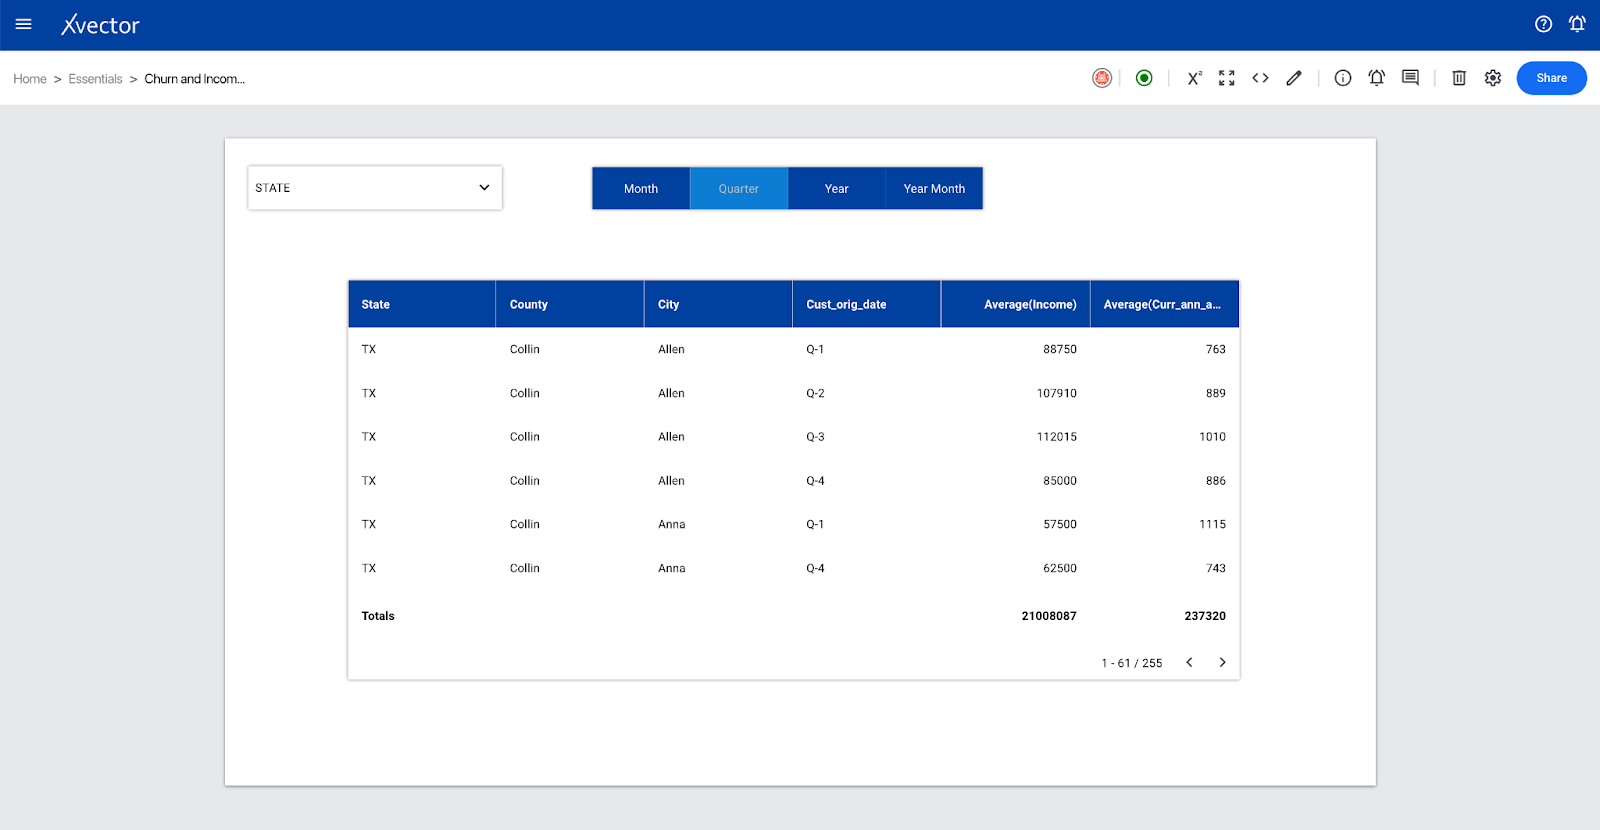Click the fullscreen expand icon
Image resolution: width=1600 pixels, height=830 pixels.
coord(1227,78)
